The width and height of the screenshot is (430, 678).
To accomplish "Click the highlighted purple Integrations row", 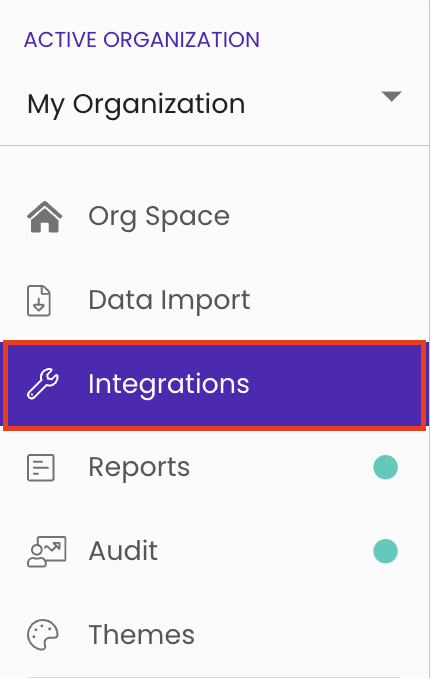I will tap(215, 384).
